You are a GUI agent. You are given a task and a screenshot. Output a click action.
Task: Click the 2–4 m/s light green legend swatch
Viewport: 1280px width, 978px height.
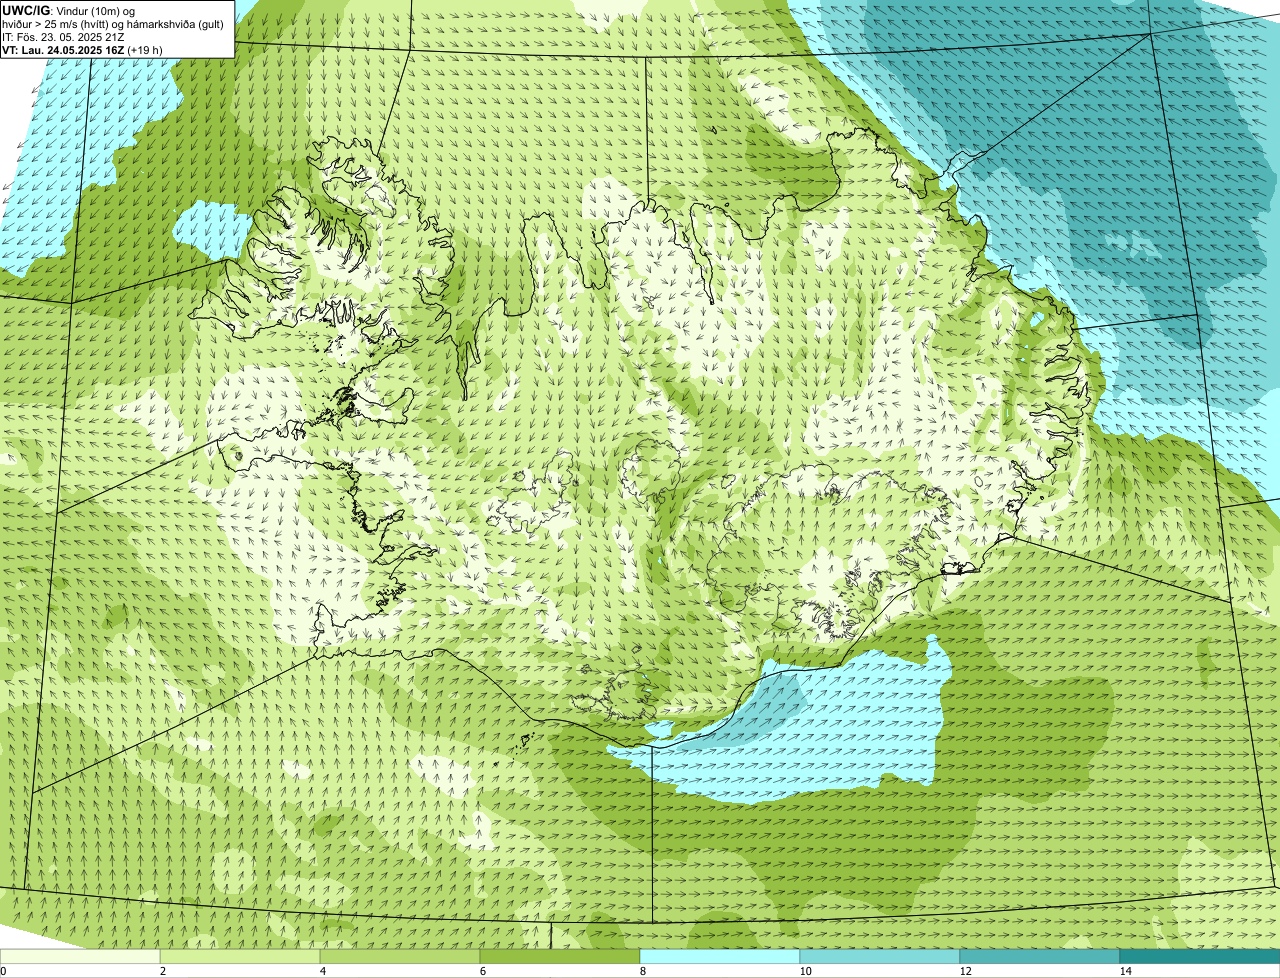click(x=240, y=956)
